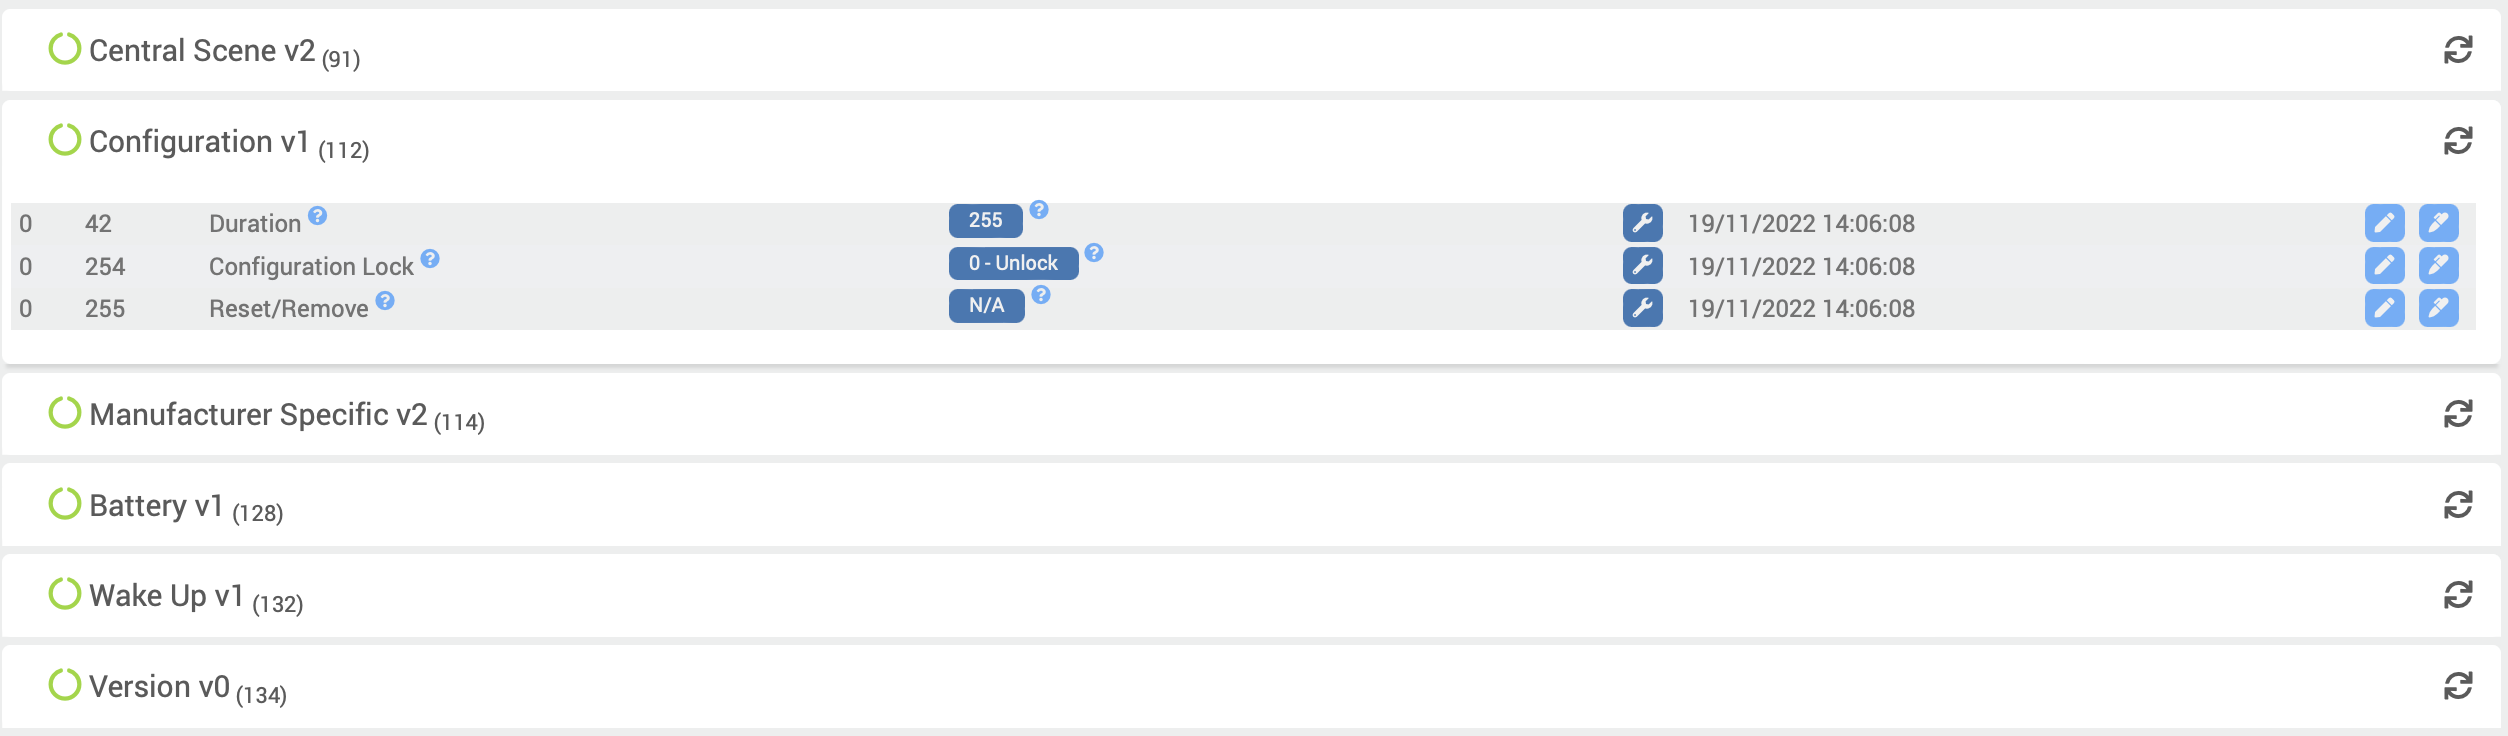Click the N/A value badge for Reset/Remove

[x=986, y=306]
